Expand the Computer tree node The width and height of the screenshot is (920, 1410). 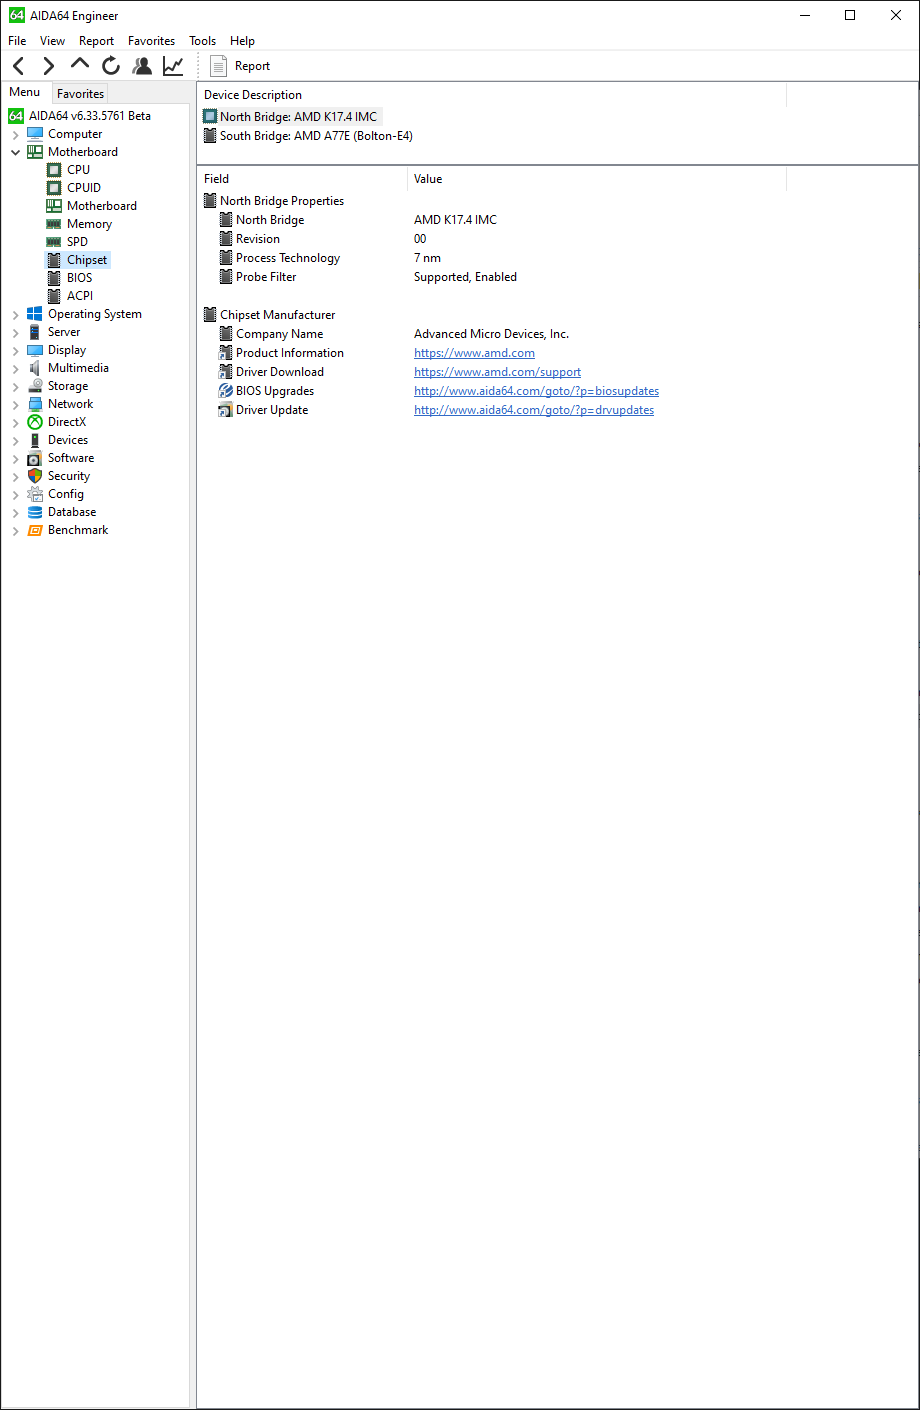[x=15, y=134]
